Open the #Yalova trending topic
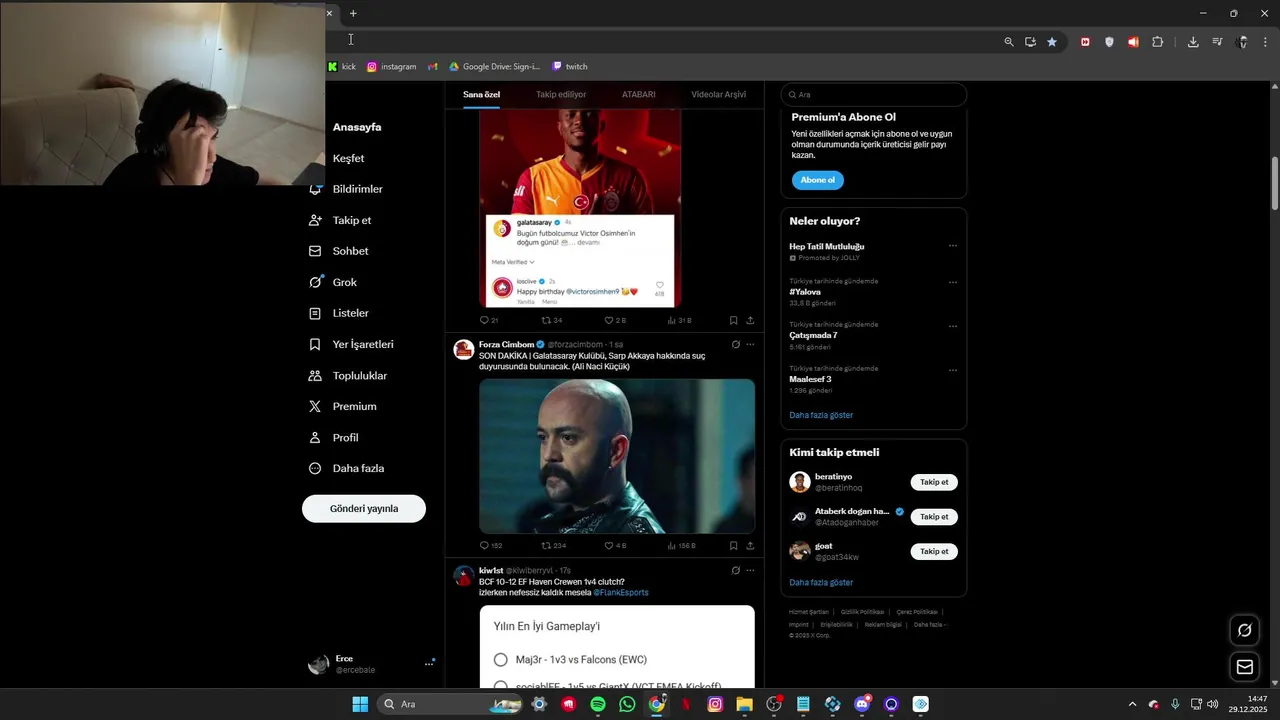 coord(805,292)
